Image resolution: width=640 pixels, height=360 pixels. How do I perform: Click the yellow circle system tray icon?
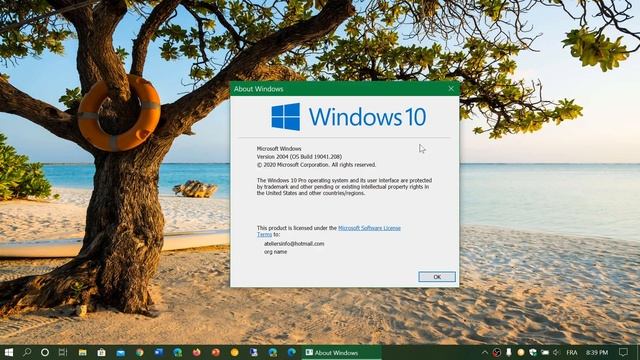click(x=521, y=352)
